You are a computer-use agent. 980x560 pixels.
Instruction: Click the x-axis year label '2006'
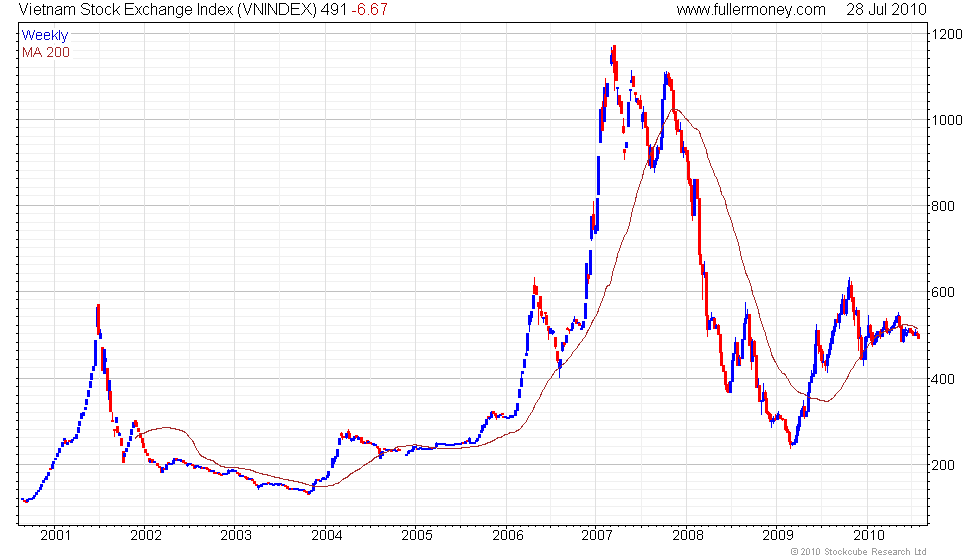(x=507, y=535)
